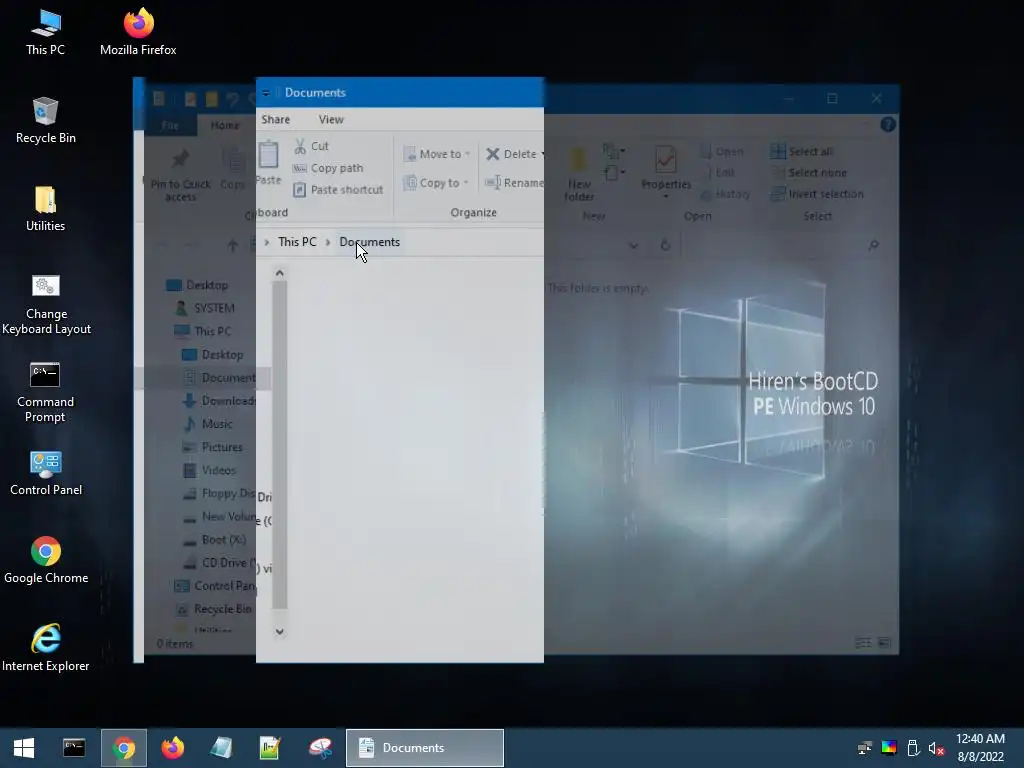Click the Properties icon in the ribbon
Screen dimensions: 1024x768
[x=665, y=159]
